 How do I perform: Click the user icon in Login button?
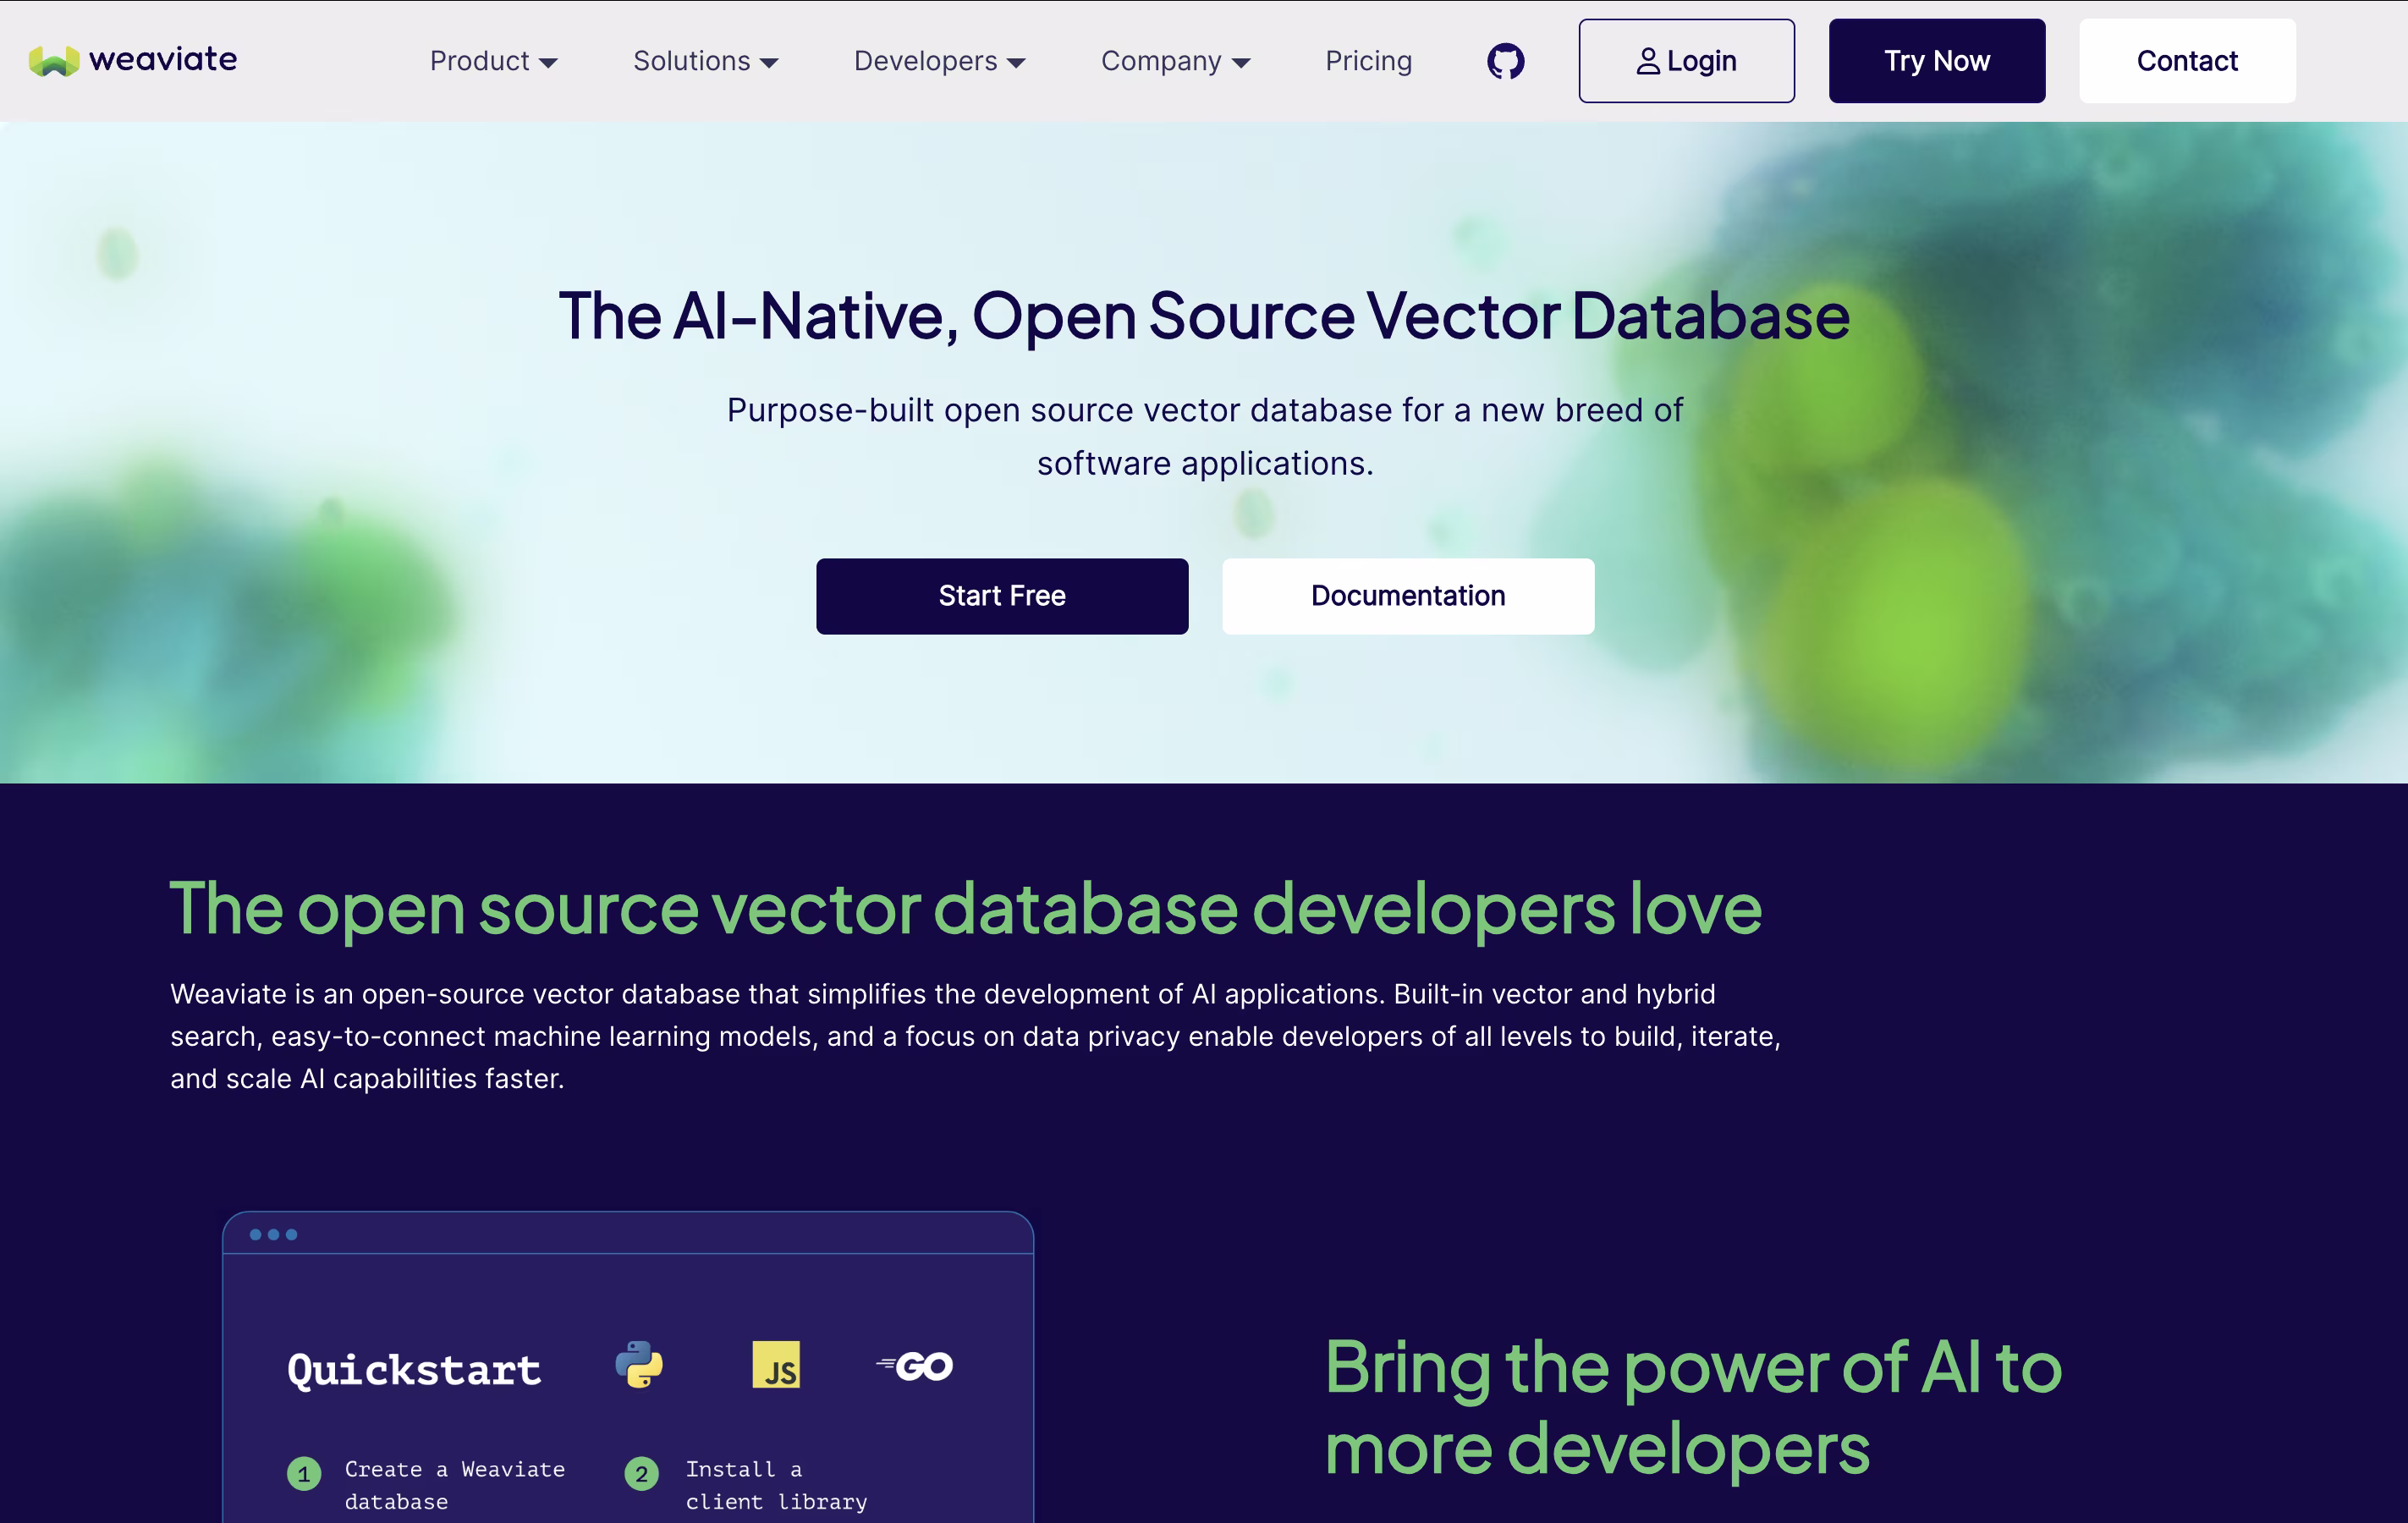point(1647,62)
